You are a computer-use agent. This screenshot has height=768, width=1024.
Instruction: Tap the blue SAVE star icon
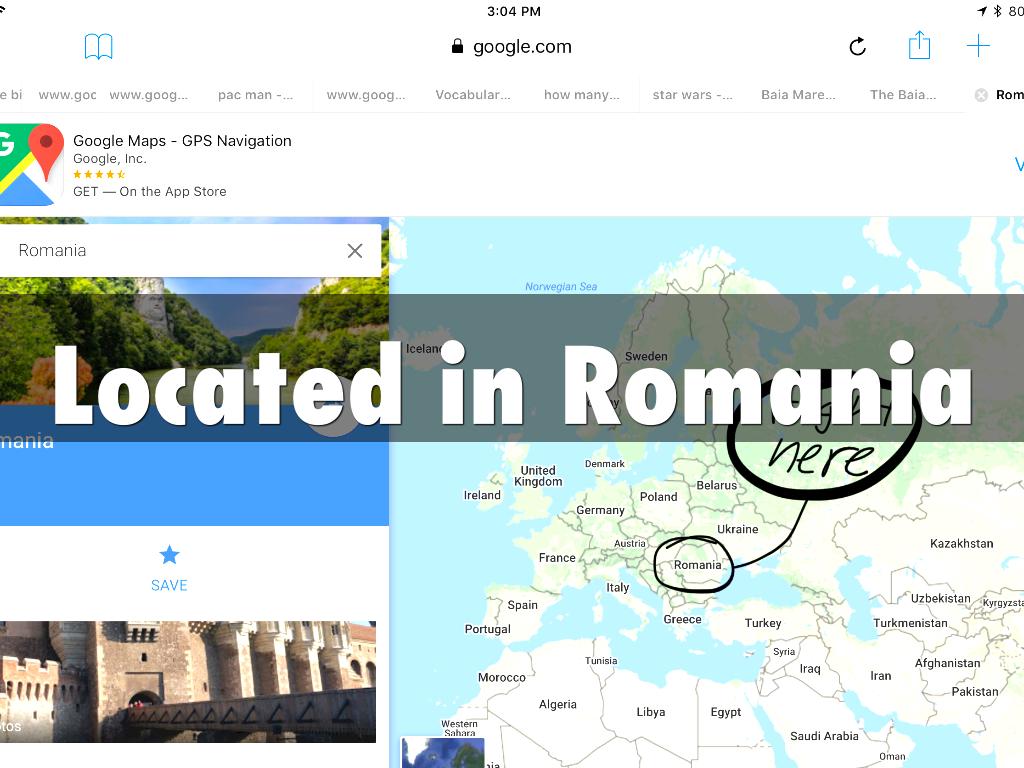169,555
